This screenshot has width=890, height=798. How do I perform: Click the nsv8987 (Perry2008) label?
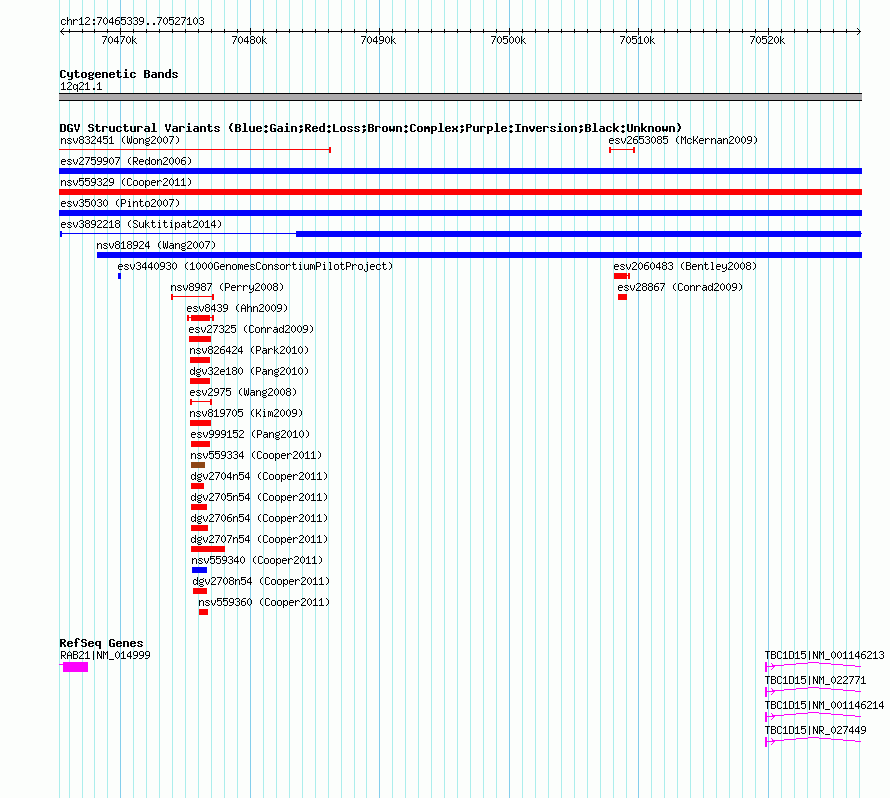pyautogui.click(x=227, y=287)
